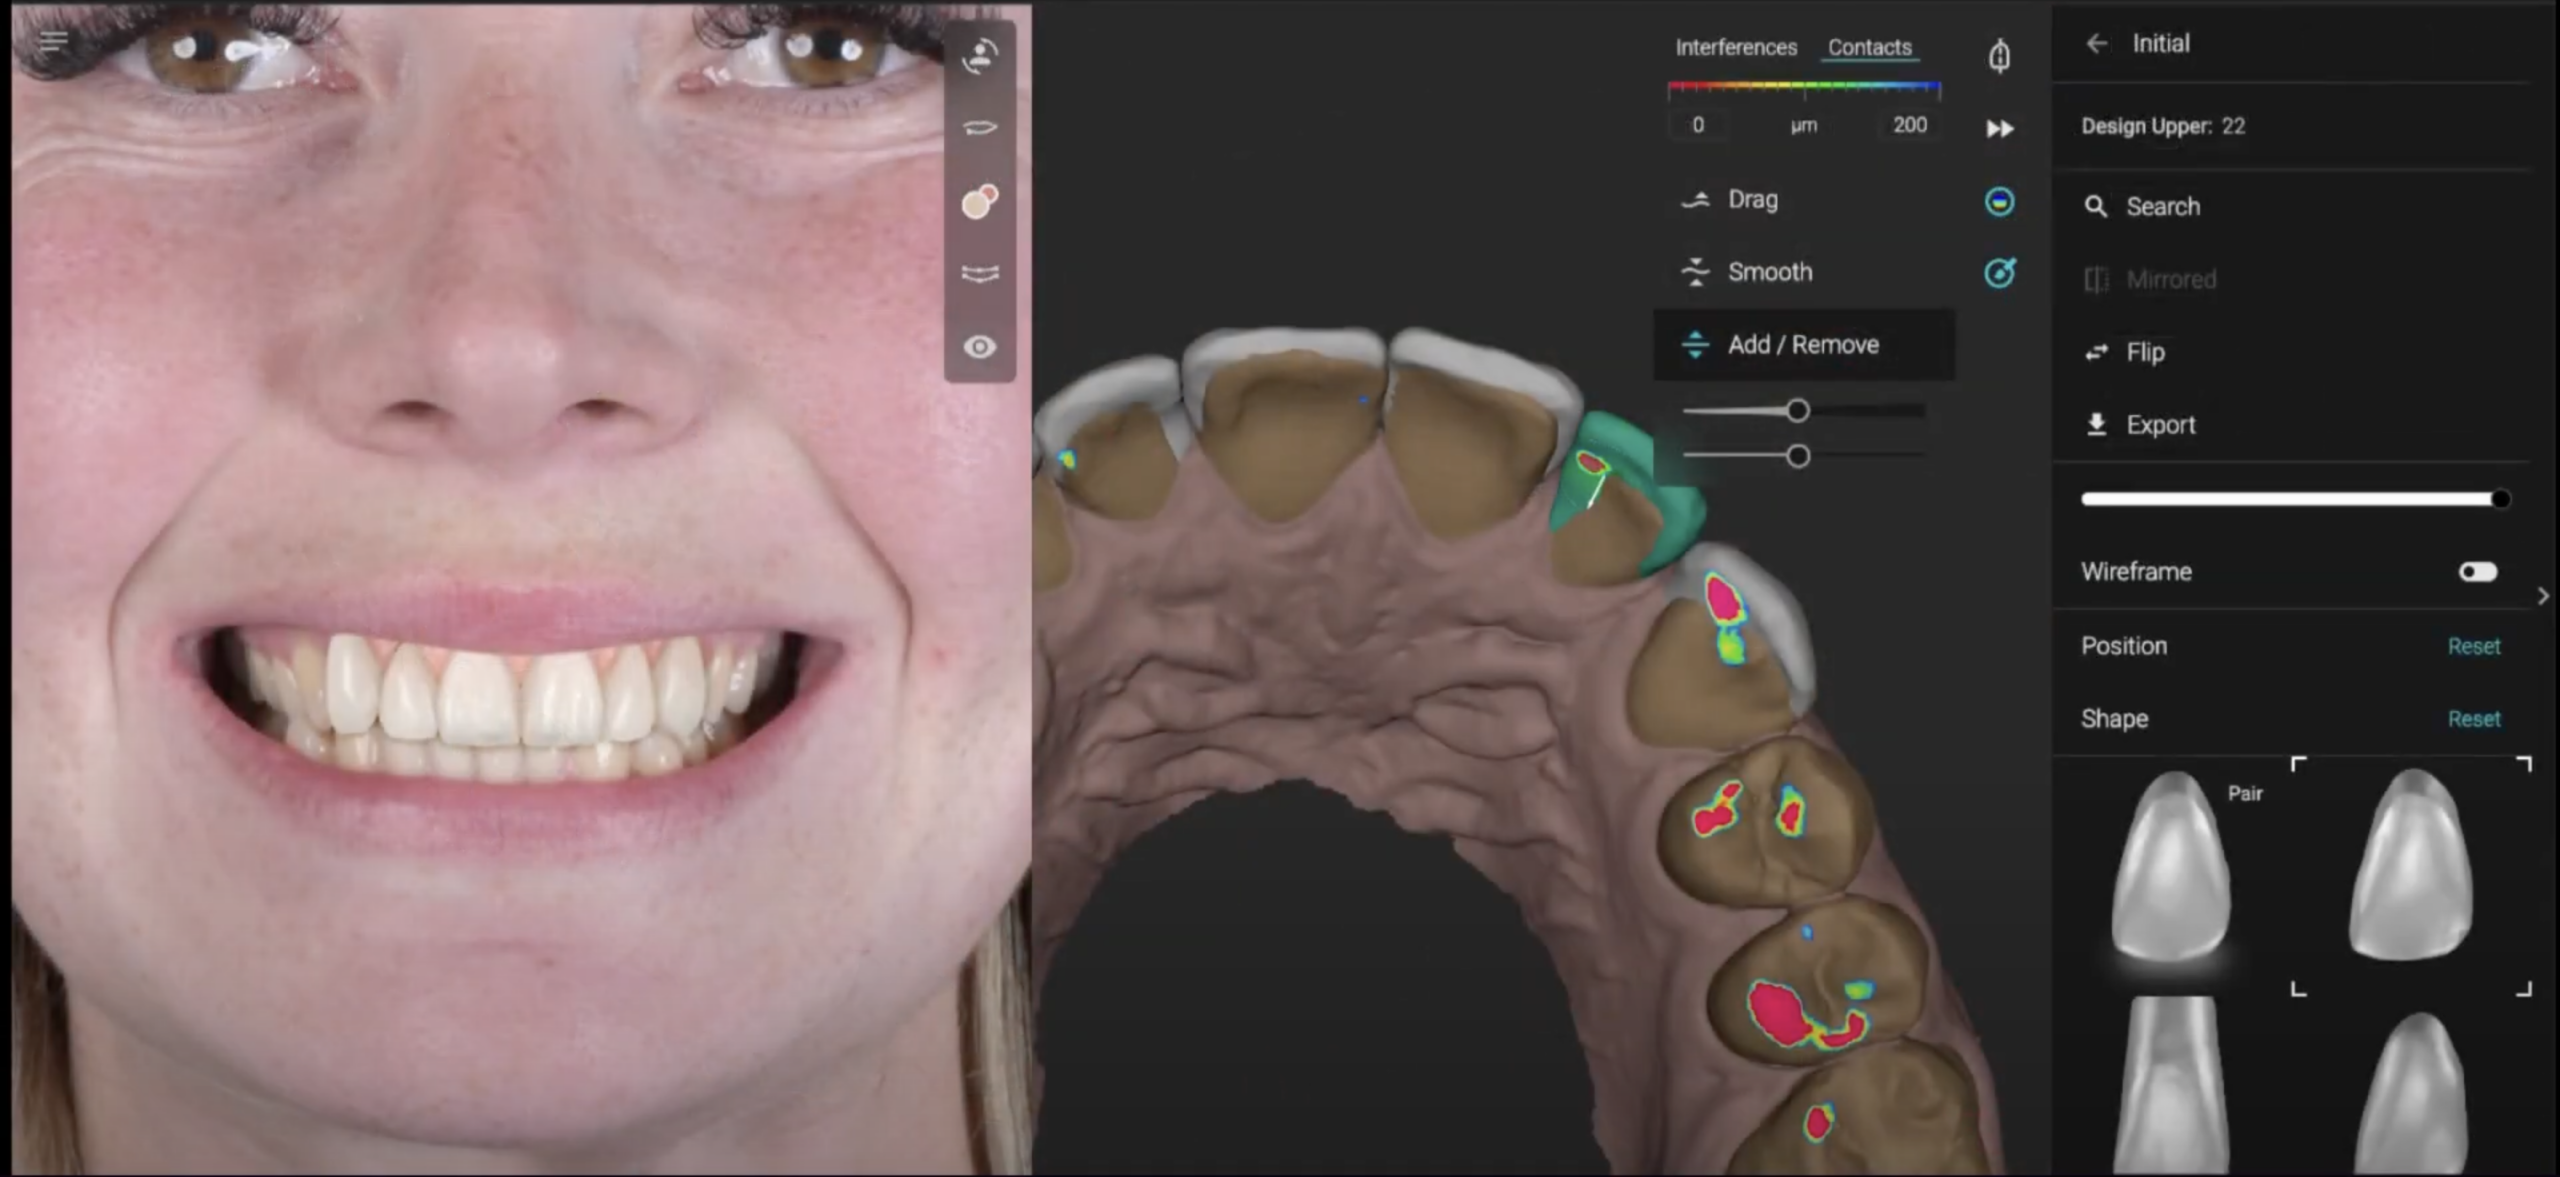Viewport: 2560px width, 1177px height.
Task: Click the fast-forward double arrow icon
Action: tap(1999, 129)
